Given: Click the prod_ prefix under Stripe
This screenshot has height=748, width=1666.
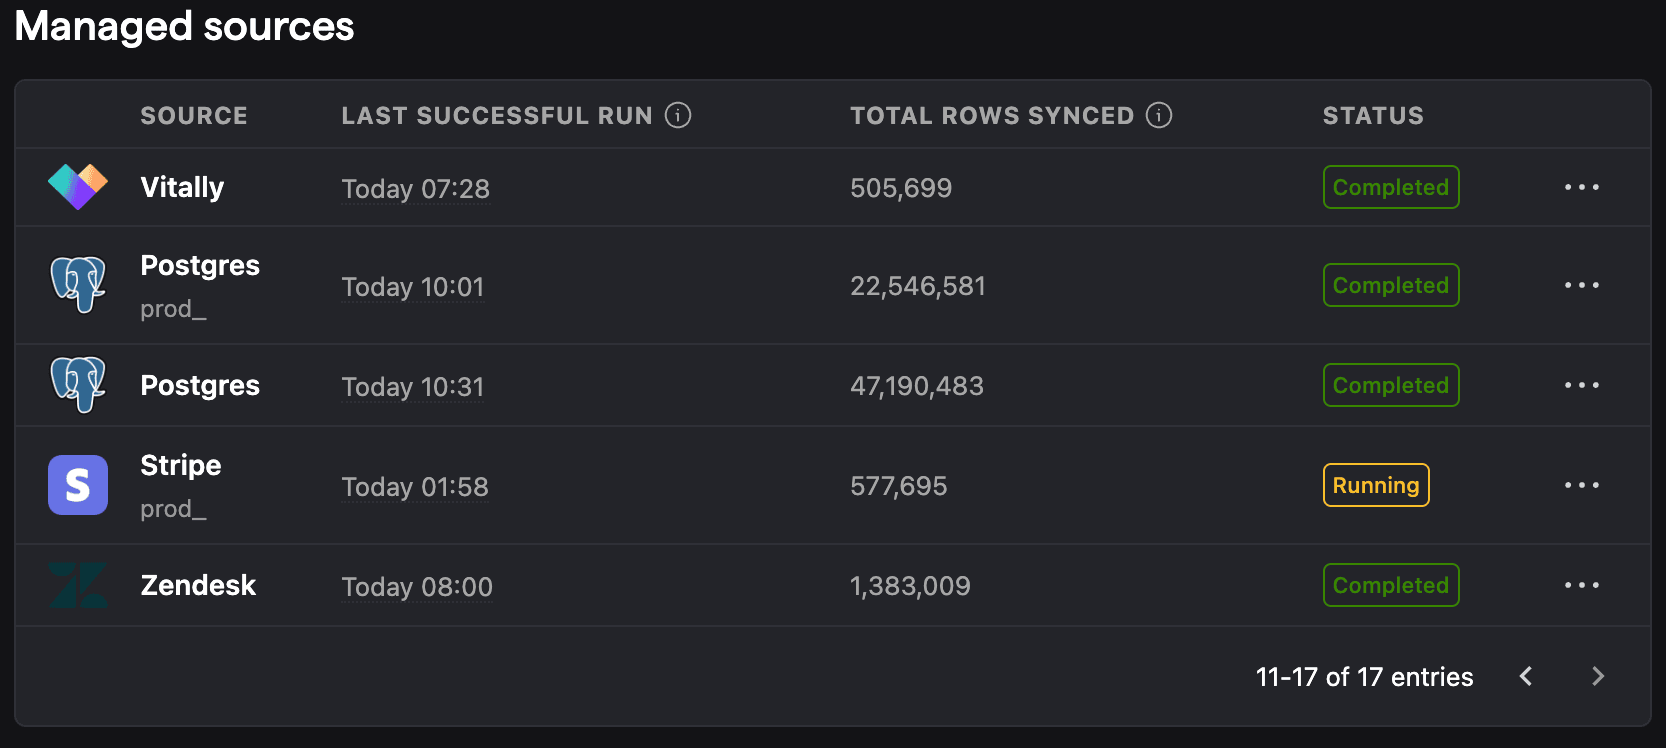Looking at the screenshot, I should (173, 509).
